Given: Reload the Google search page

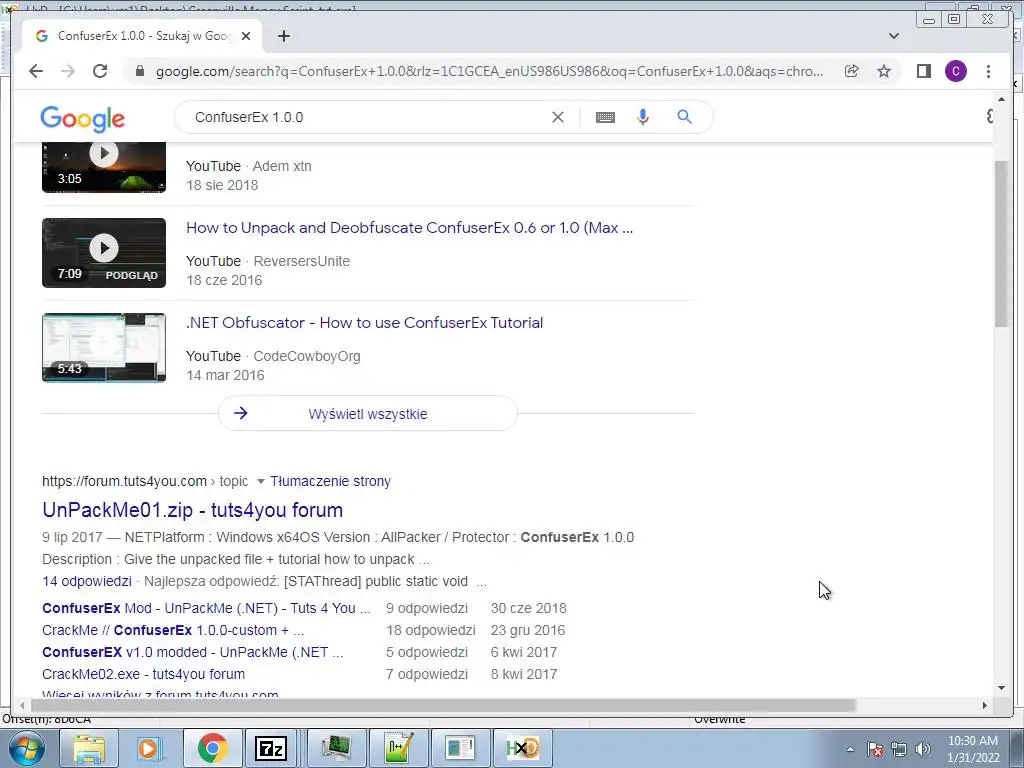Looking at the screenshot, I should (x=100, y=71).
